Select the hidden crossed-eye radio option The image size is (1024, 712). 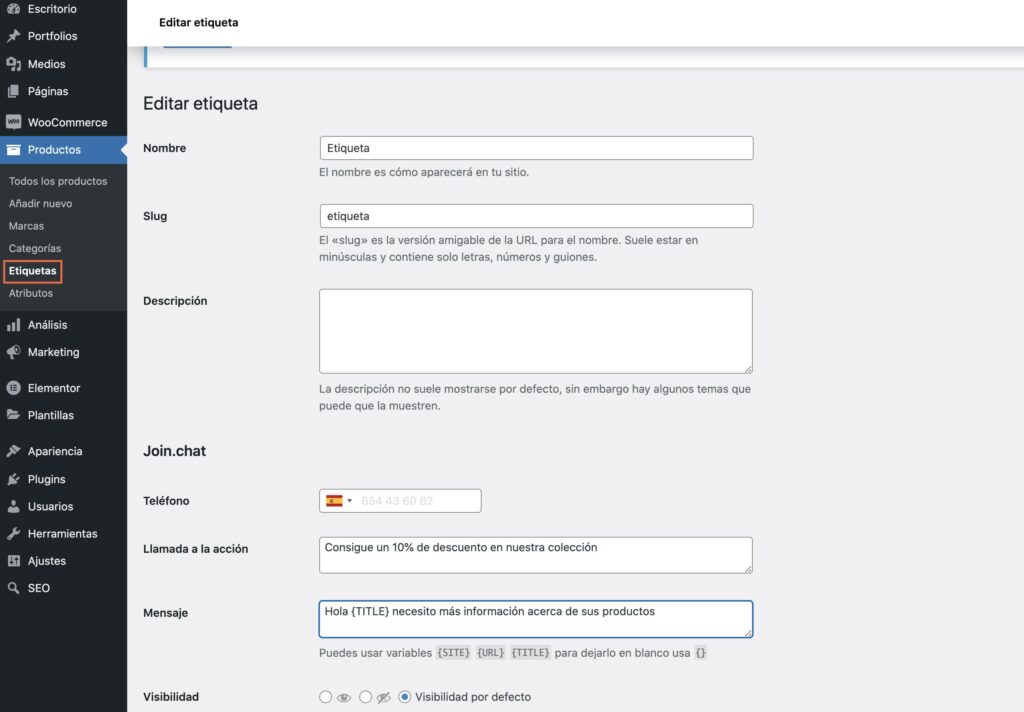[x=365, y=697]
